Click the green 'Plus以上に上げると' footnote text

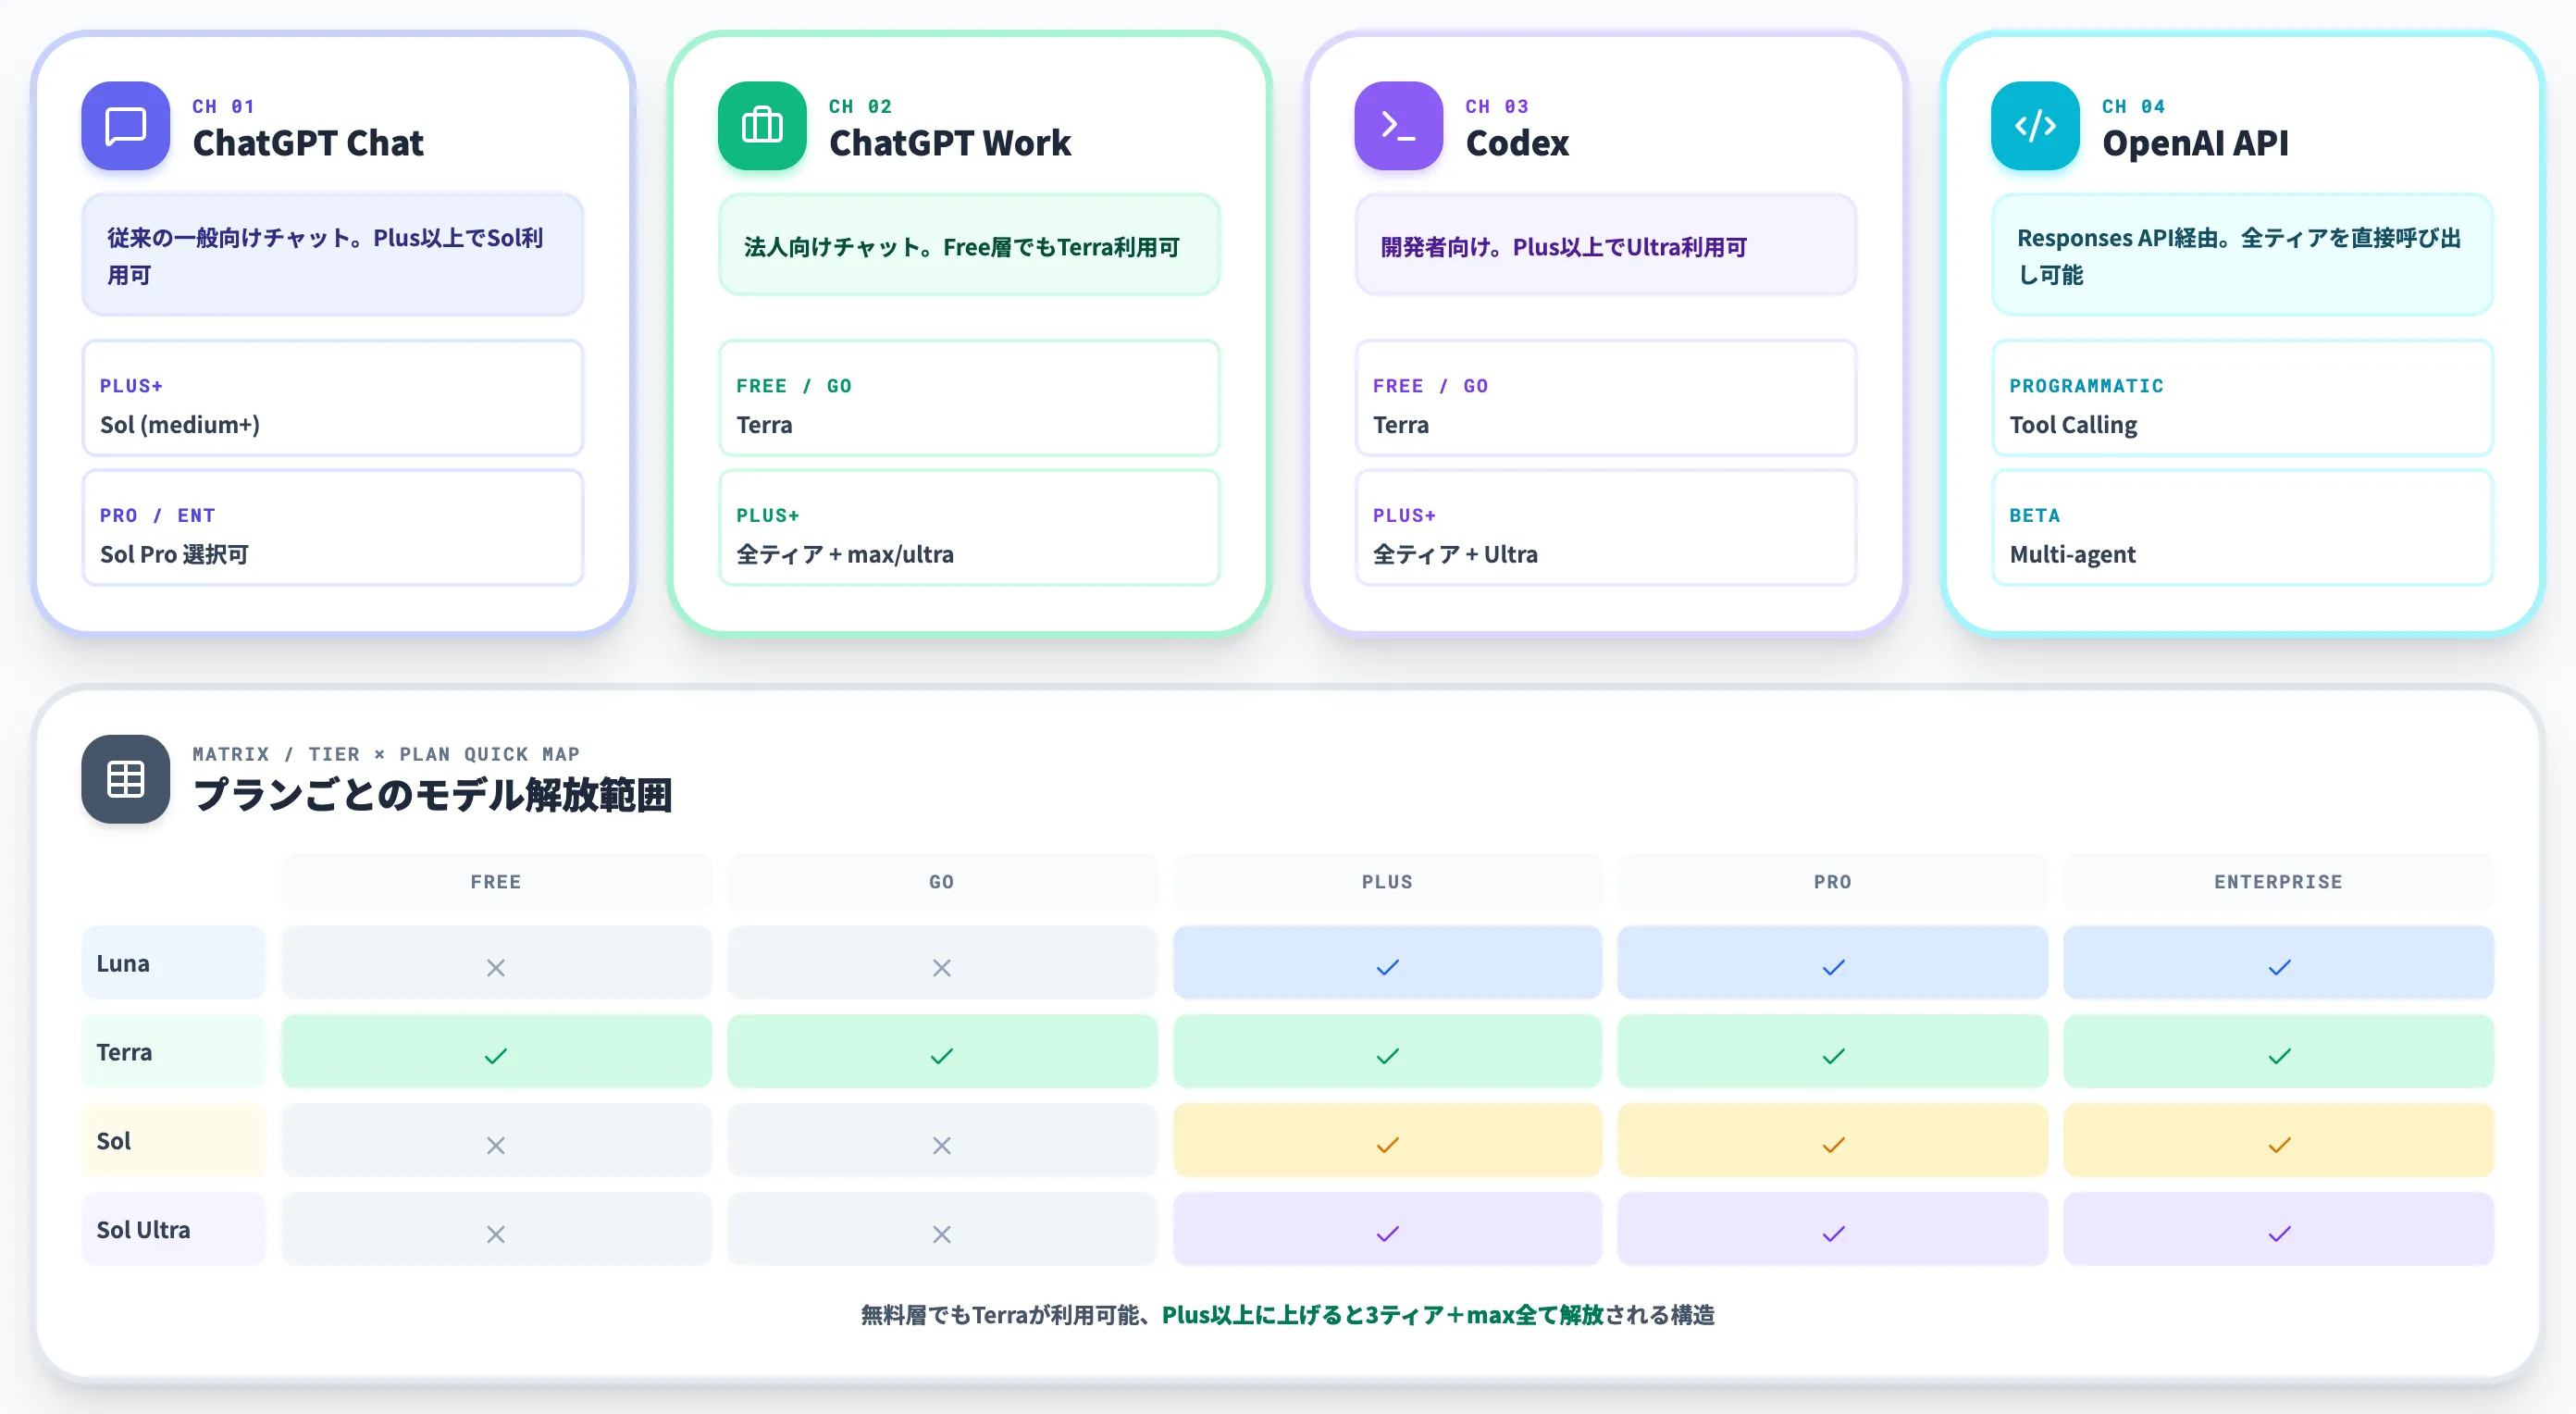click(1382, 1315)
